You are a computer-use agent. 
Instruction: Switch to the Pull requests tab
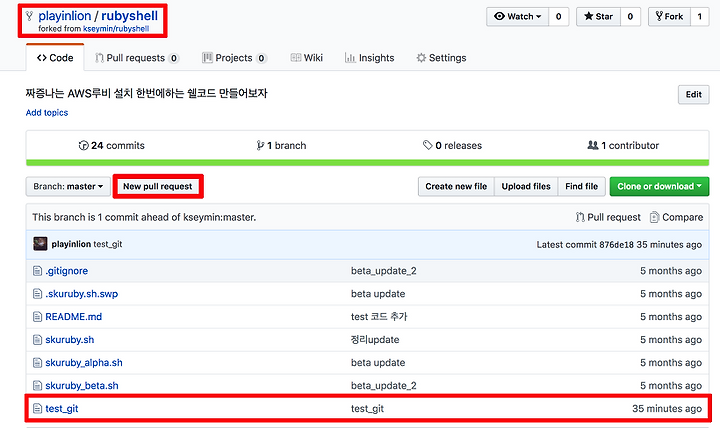coord(136,58)
